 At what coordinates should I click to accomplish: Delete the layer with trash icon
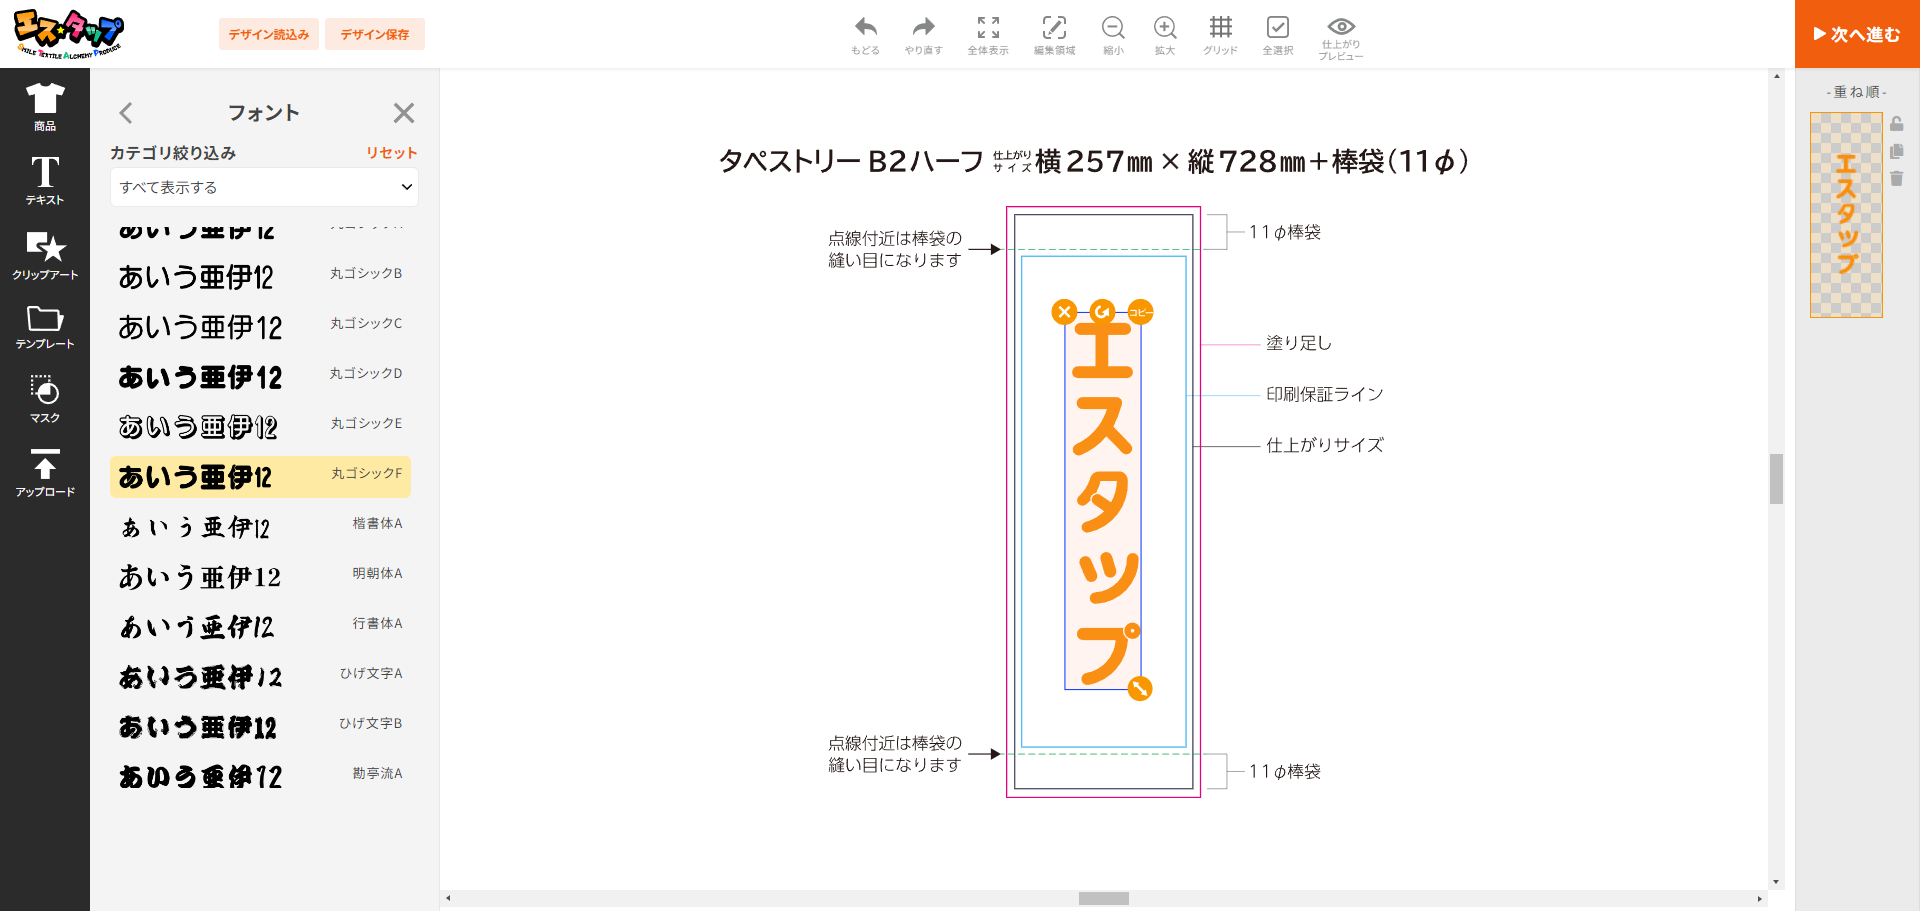(x=1896, y=179)
